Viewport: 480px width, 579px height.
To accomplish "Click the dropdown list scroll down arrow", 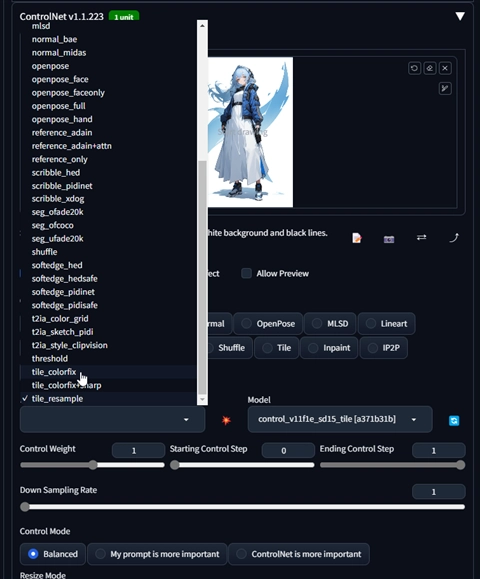I will 202,399.
